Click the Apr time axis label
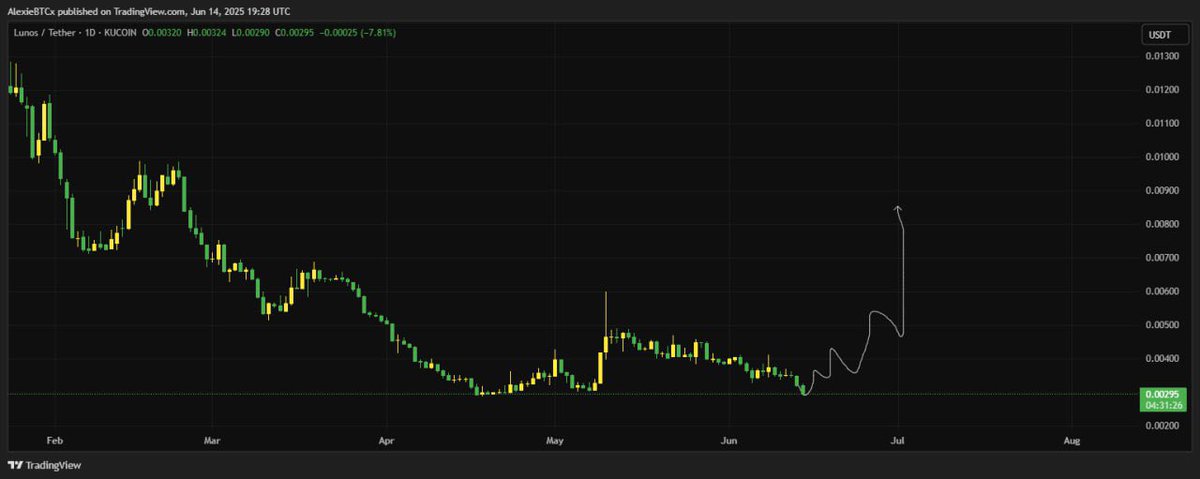Viewport: 1200px width, 479px height. (385, 439)
